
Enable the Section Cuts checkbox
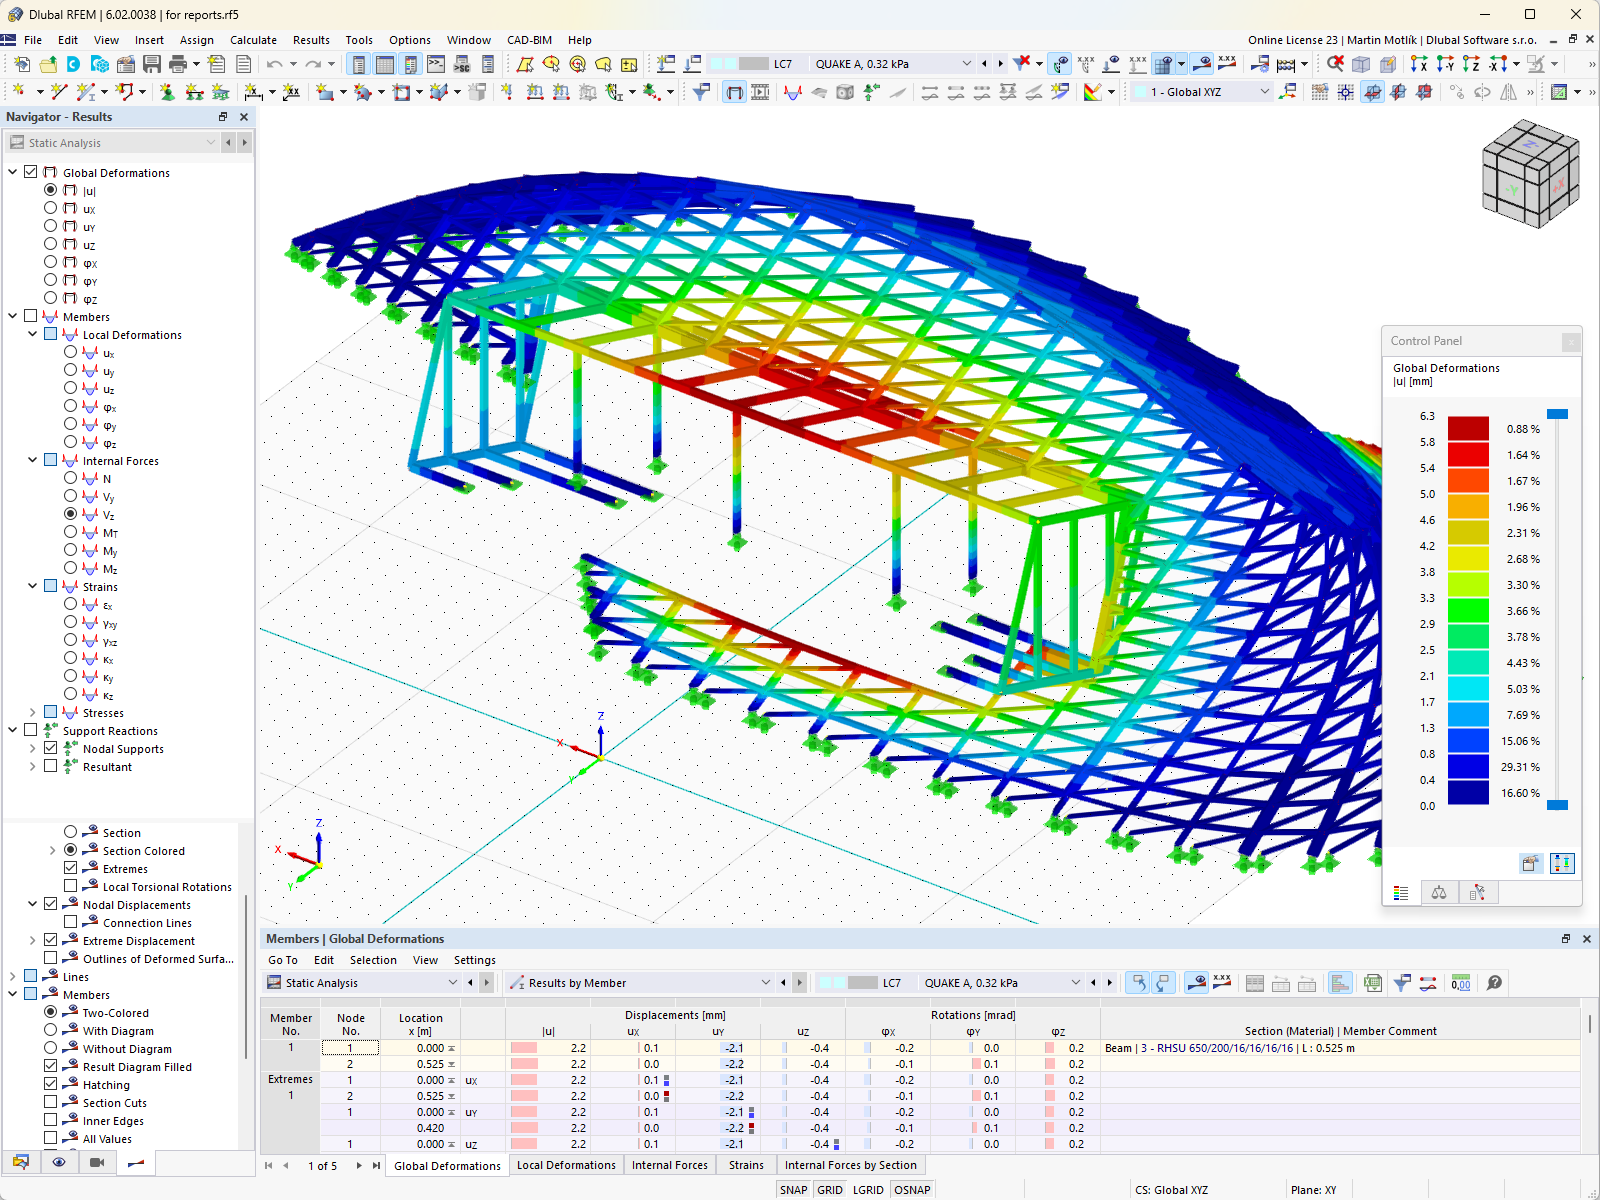click(x=52, y=1102)
